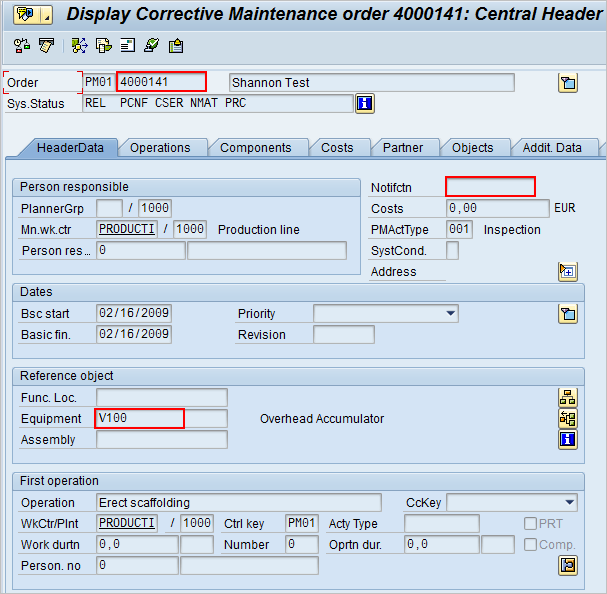Click the blue info icon beside Sys.Status
Viewport: 607px width, 594px height.
coord(365,103)
